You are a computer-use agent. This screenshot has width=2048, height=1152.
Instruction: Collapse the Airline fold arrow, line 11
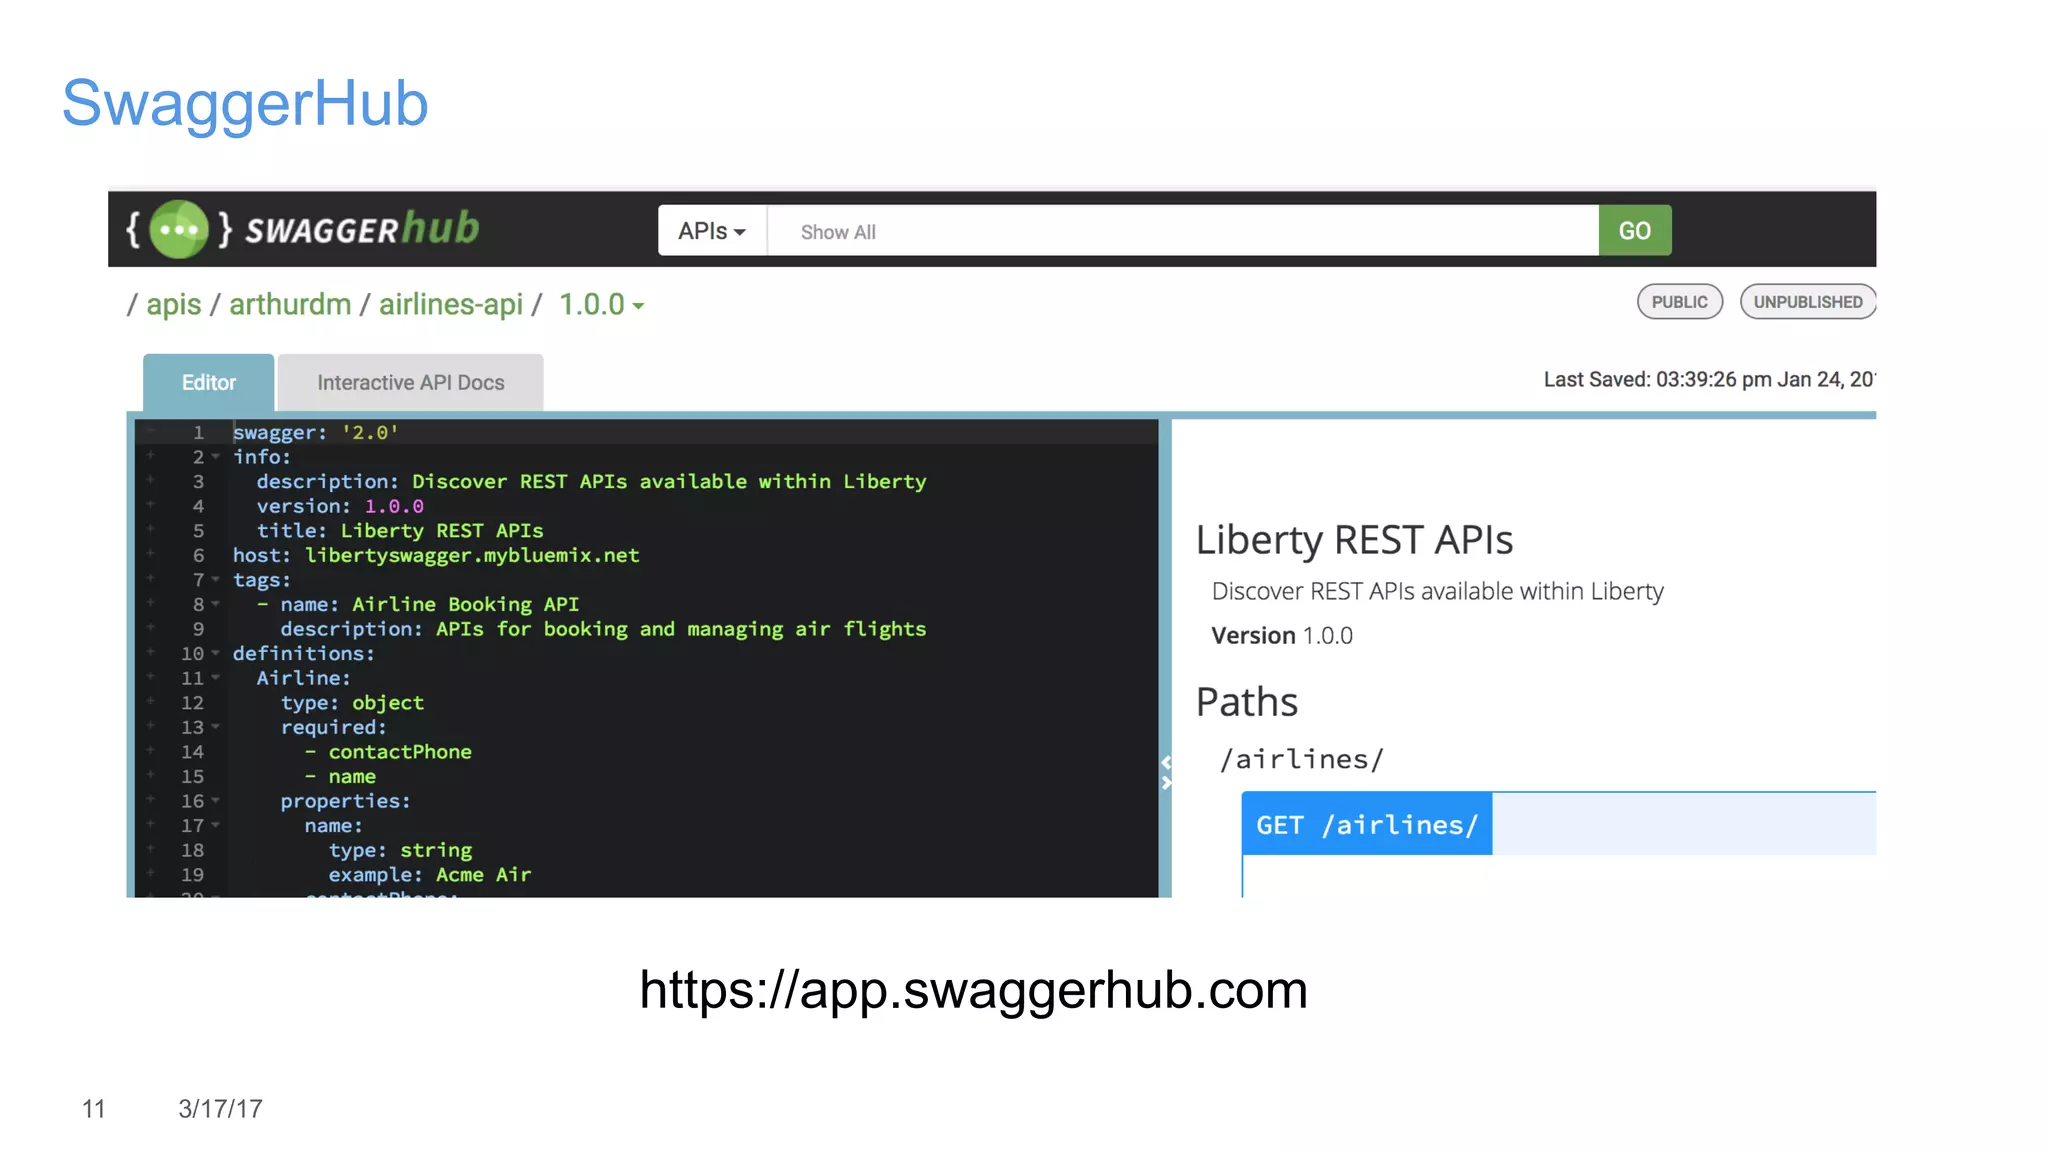(215, 678)
